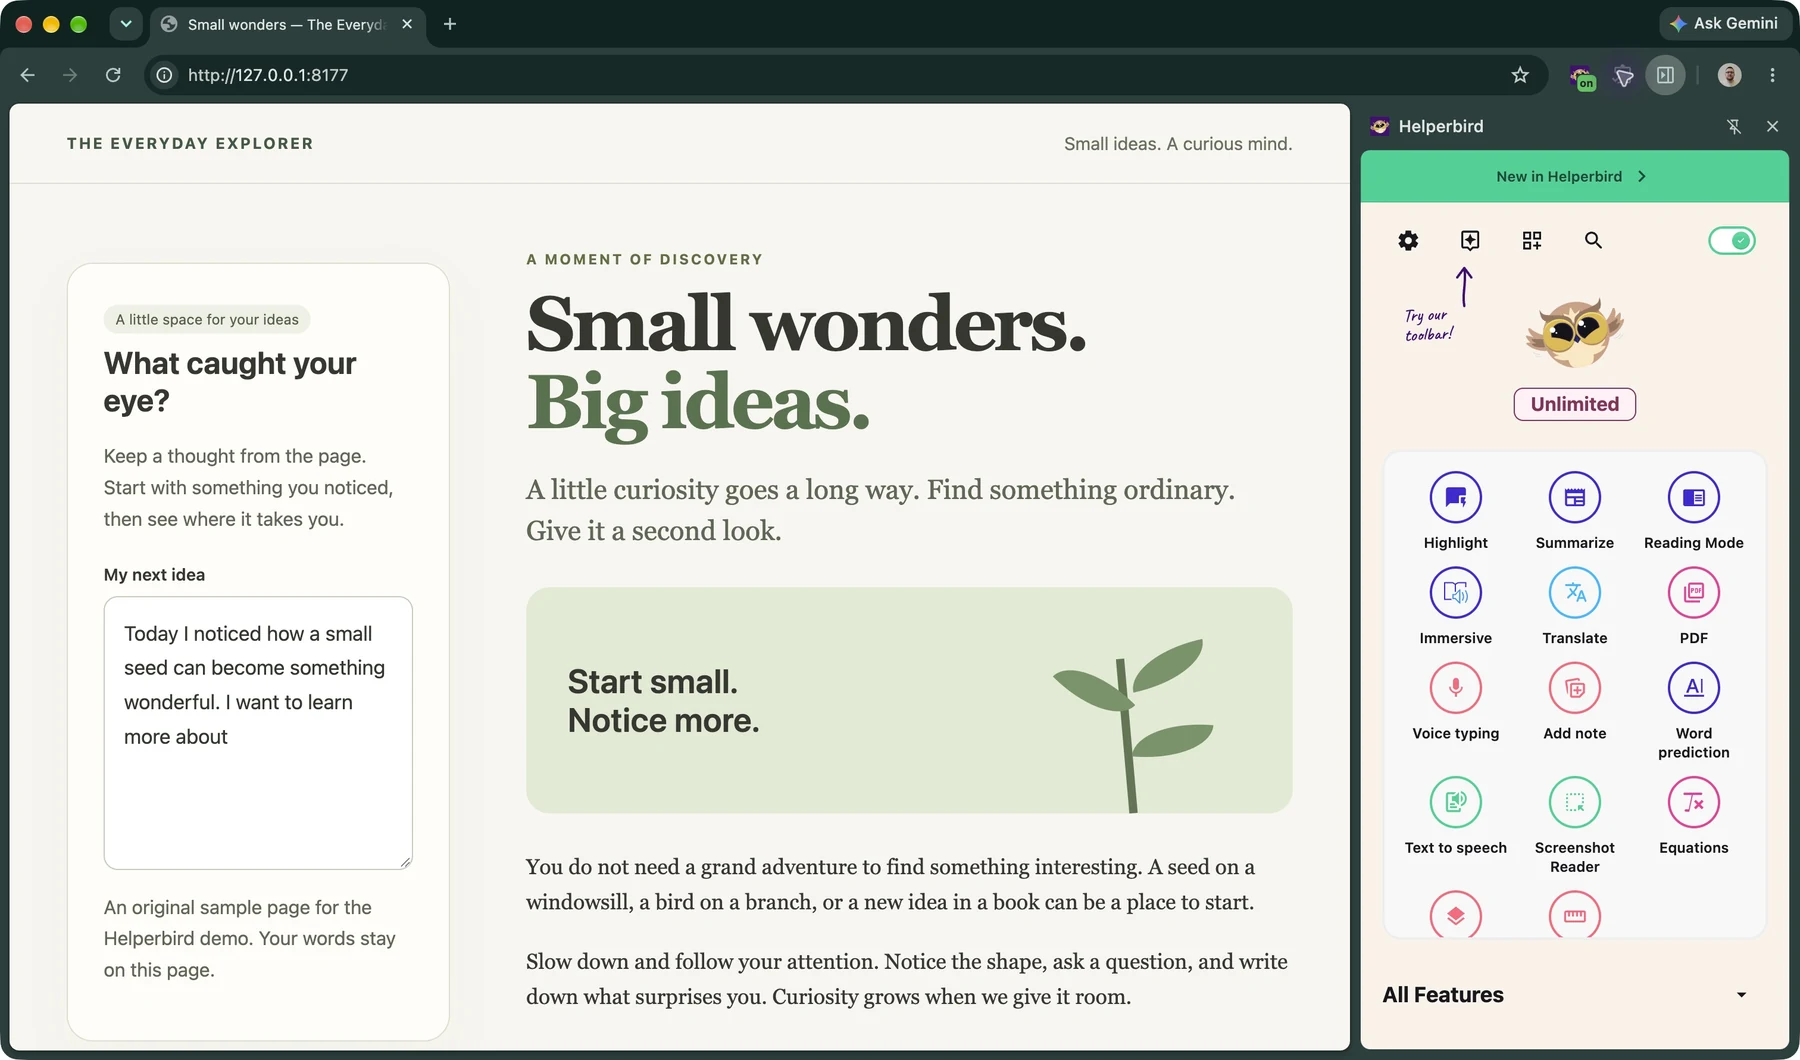
Task: Click the address bar URL
Action: click(x=268, y=75)
